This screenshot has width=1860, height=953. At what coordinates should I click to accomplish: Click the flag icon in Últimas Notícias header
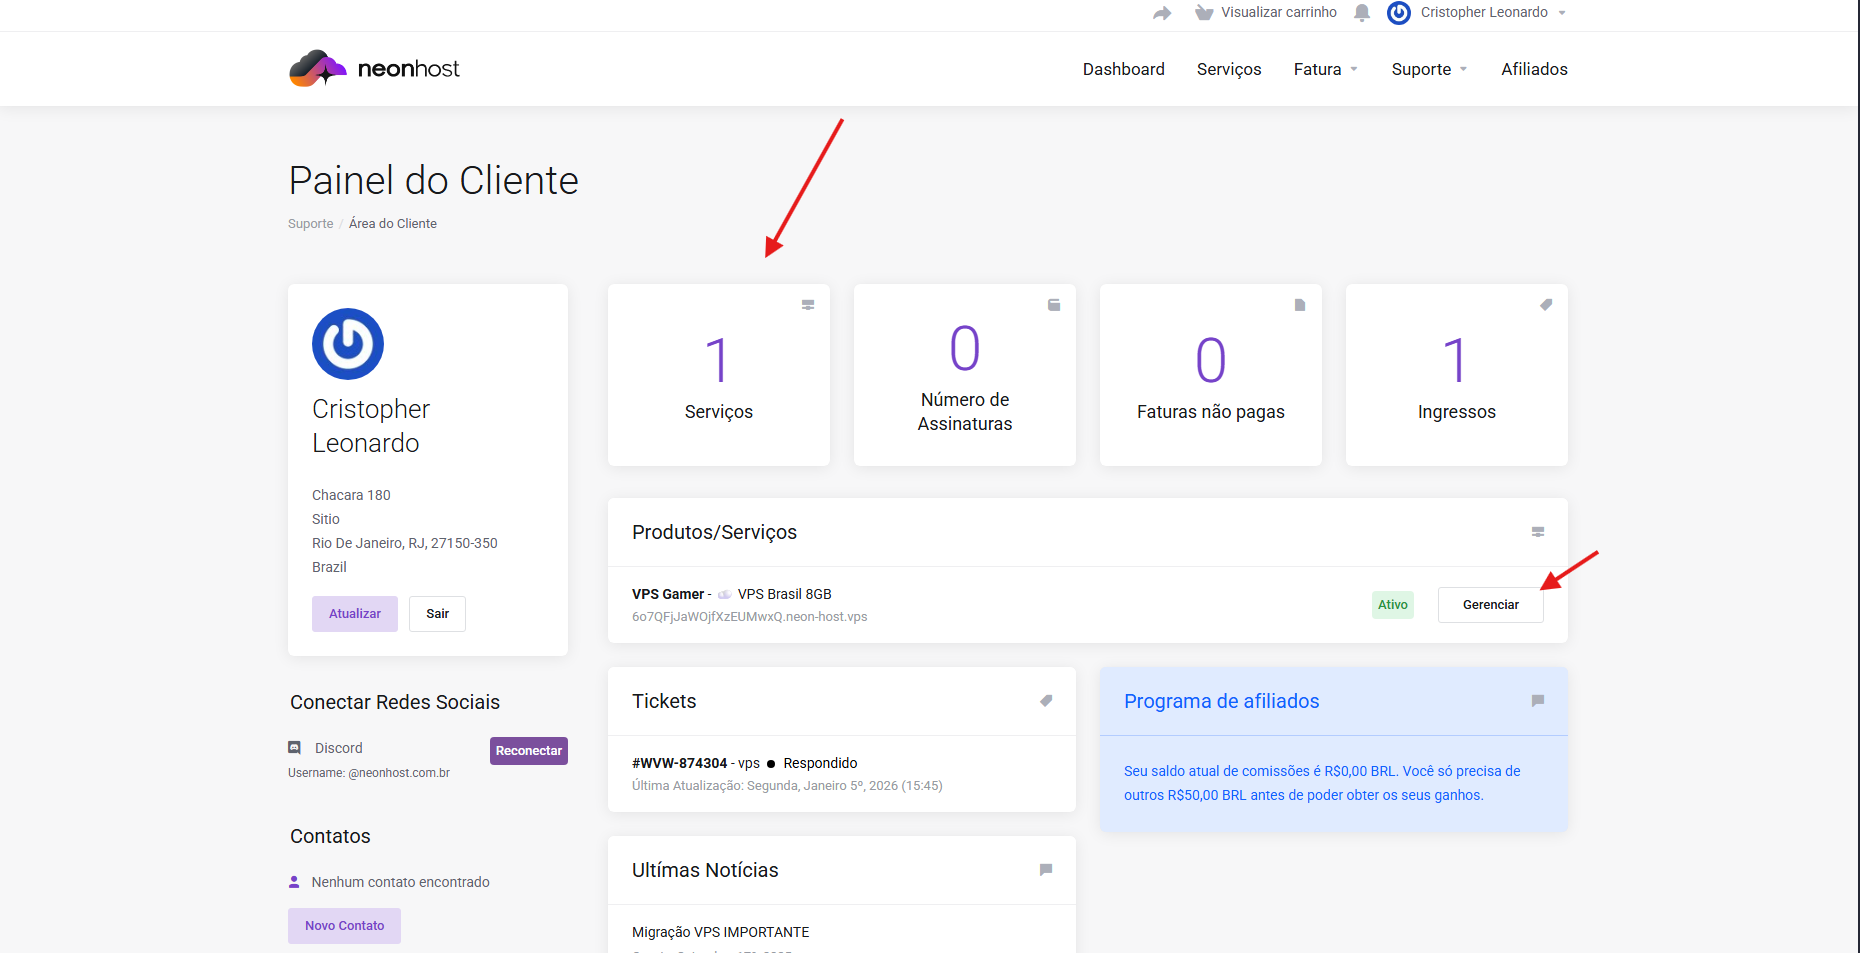1046,870
